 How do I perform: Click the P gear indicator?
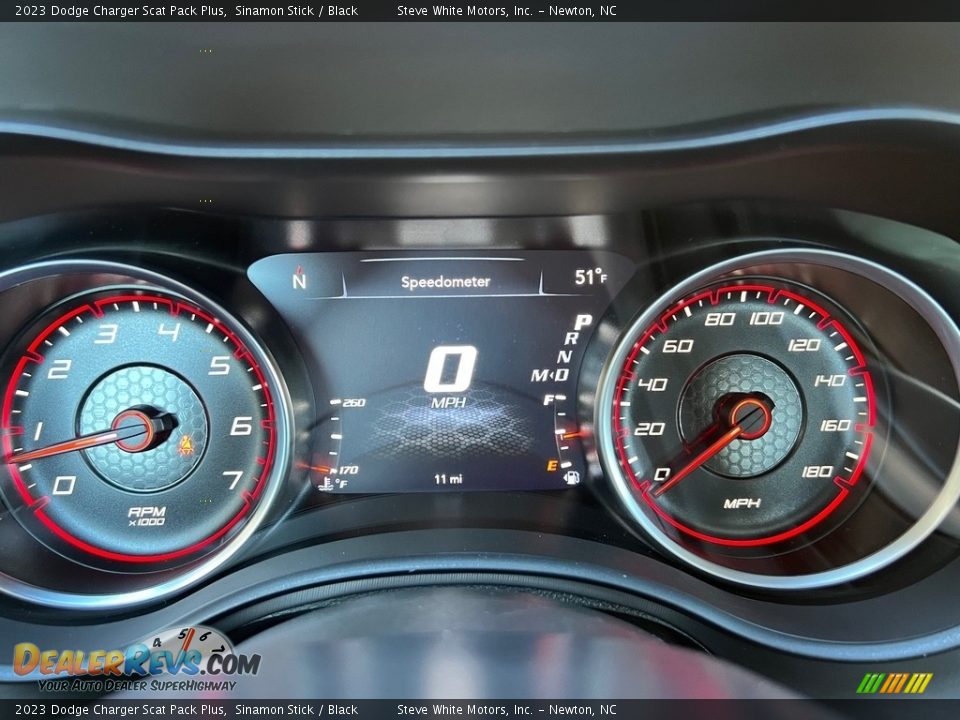tap(582, 323)
